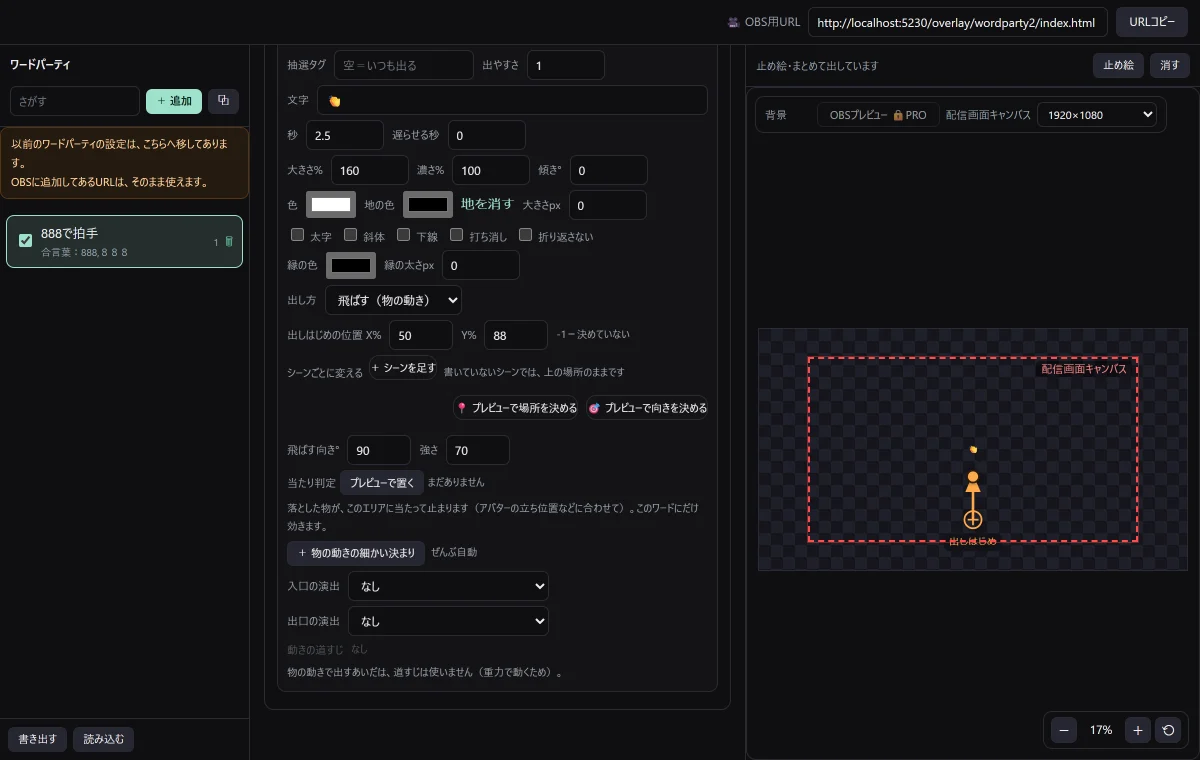Viewport: 1200px width, 760px height.
Task: Open the white 色 text color swatch
Action: (x=331, y=204)
